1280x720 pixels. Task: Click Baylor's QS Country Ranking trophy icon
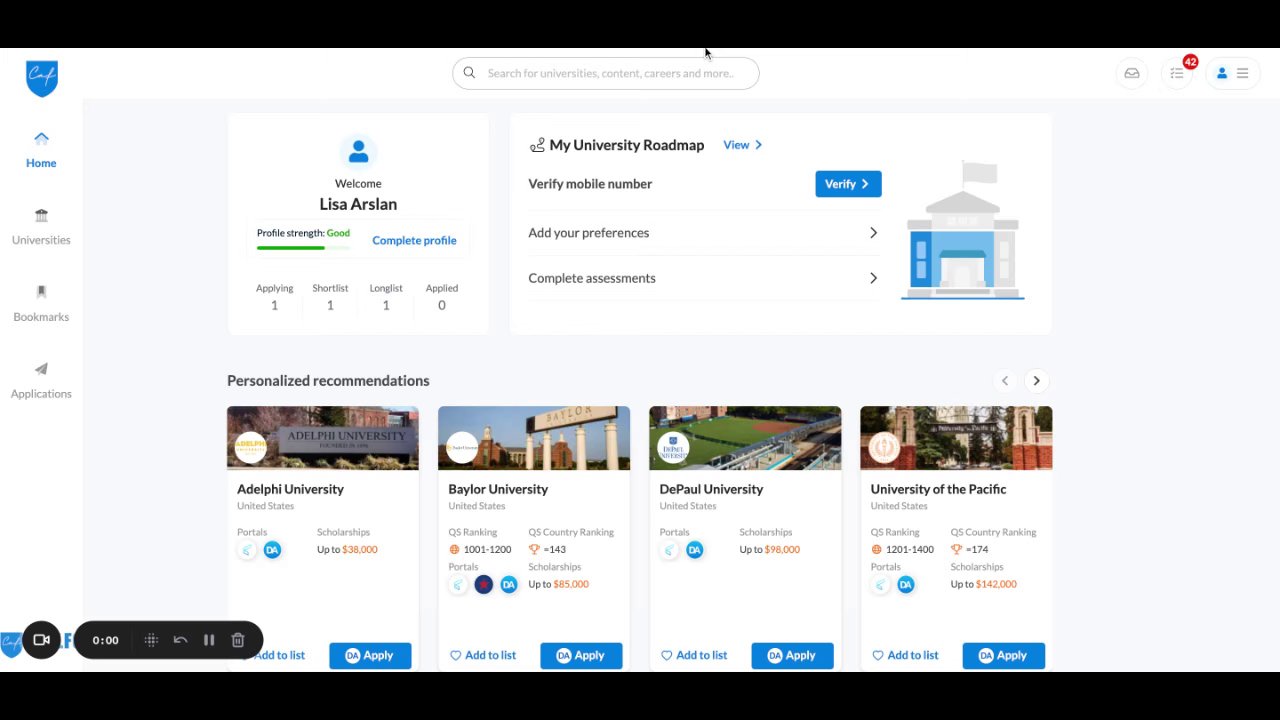pyautogui.click(x=534, y=549)
